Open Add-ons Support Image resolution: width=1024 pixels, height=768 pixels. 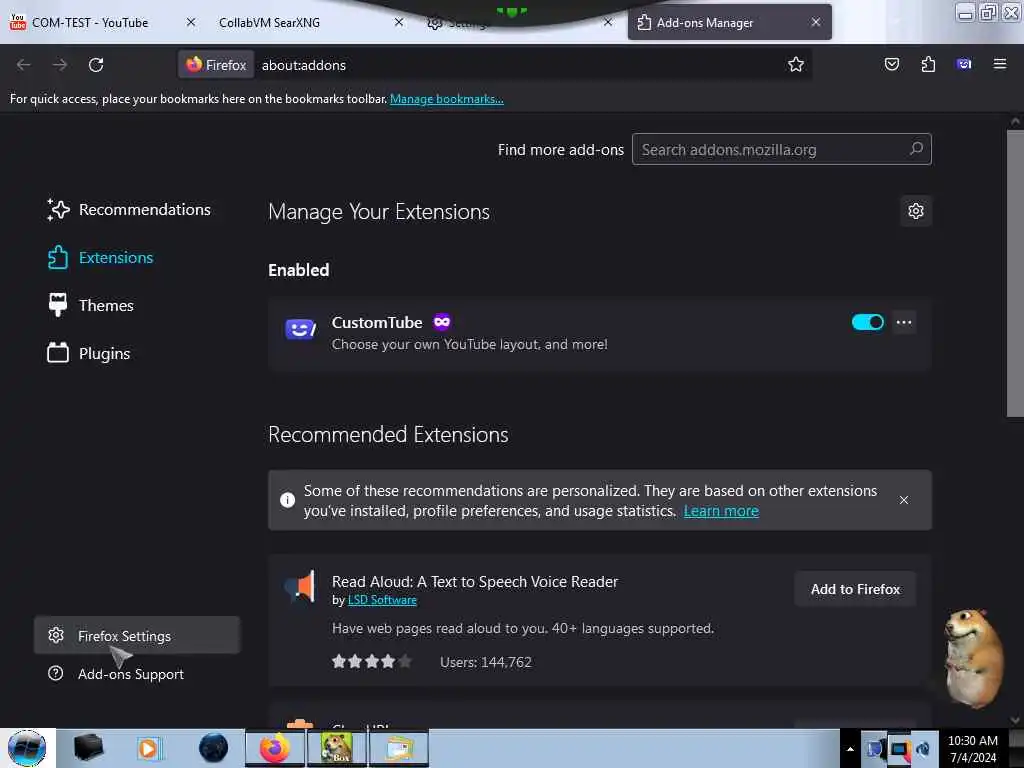point(116,673)
